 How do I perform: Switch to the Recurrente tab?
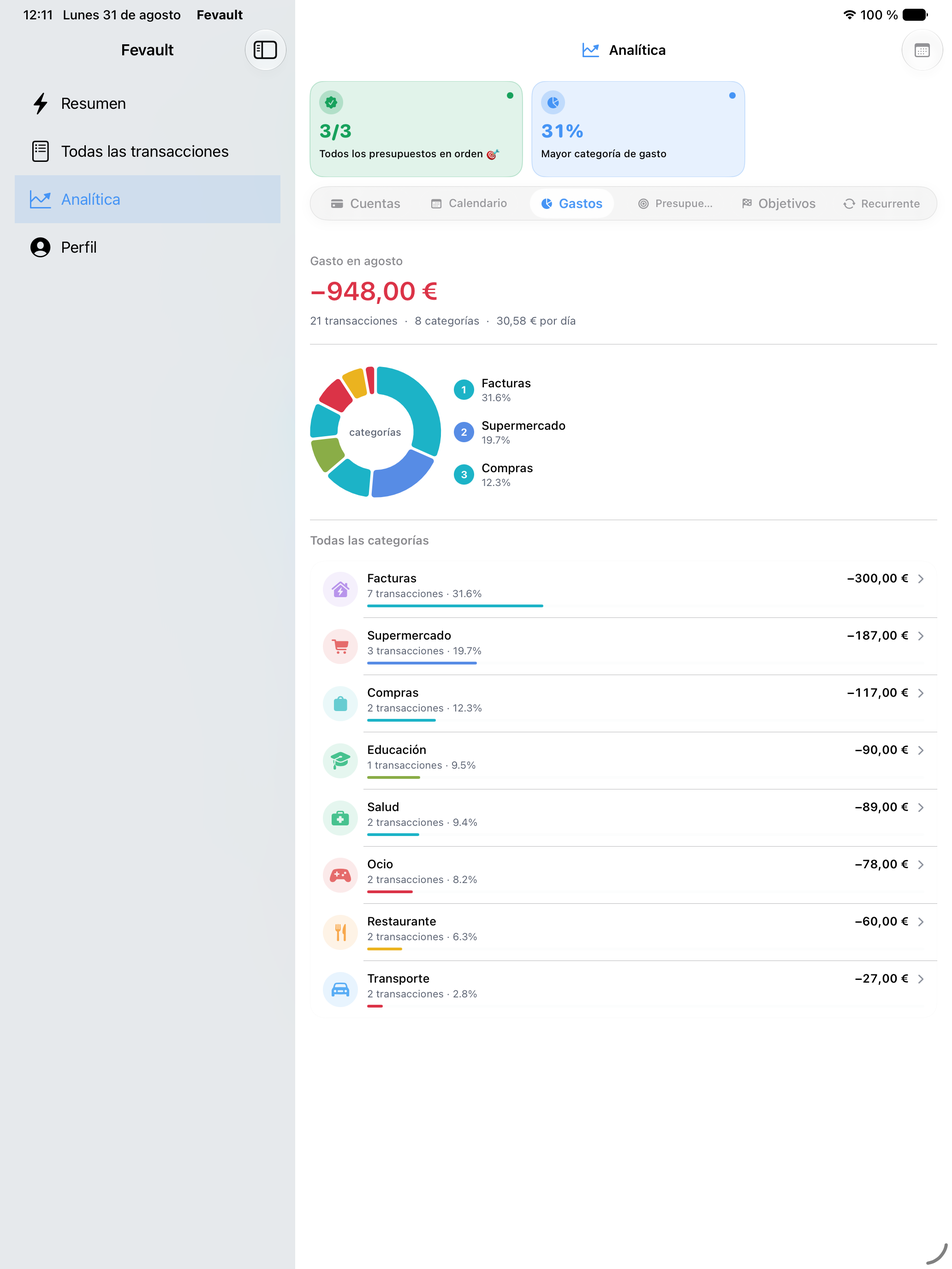[881, 203]
